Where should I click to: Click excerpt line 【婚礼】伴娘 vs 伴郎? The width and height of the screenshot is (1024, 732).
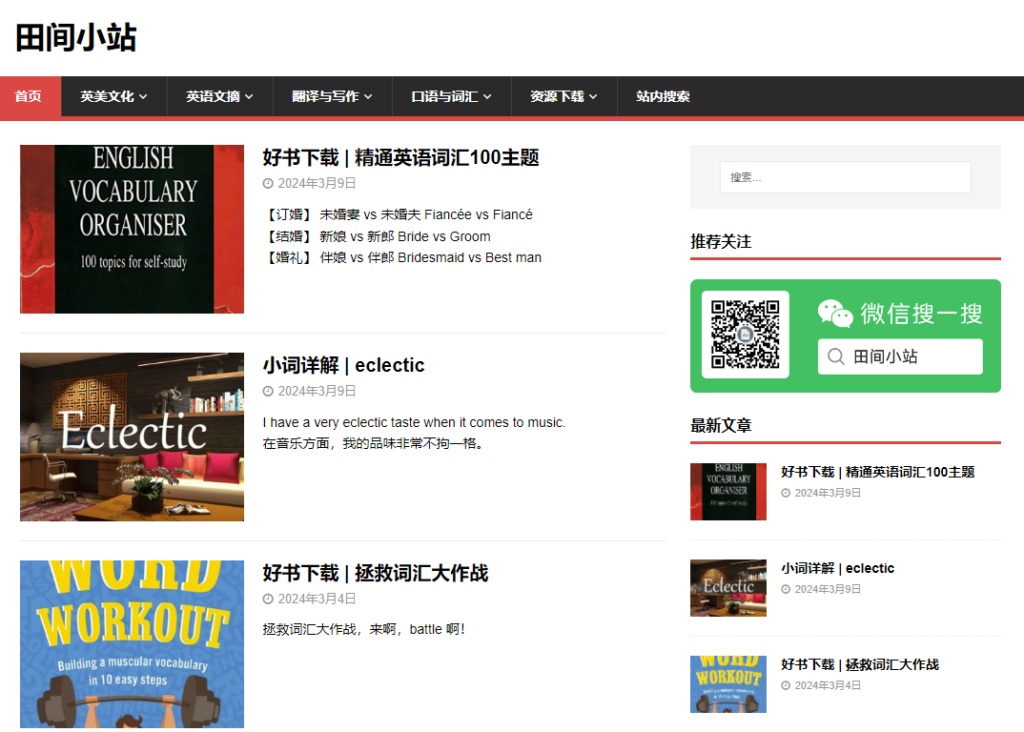(x=402, y=258)
